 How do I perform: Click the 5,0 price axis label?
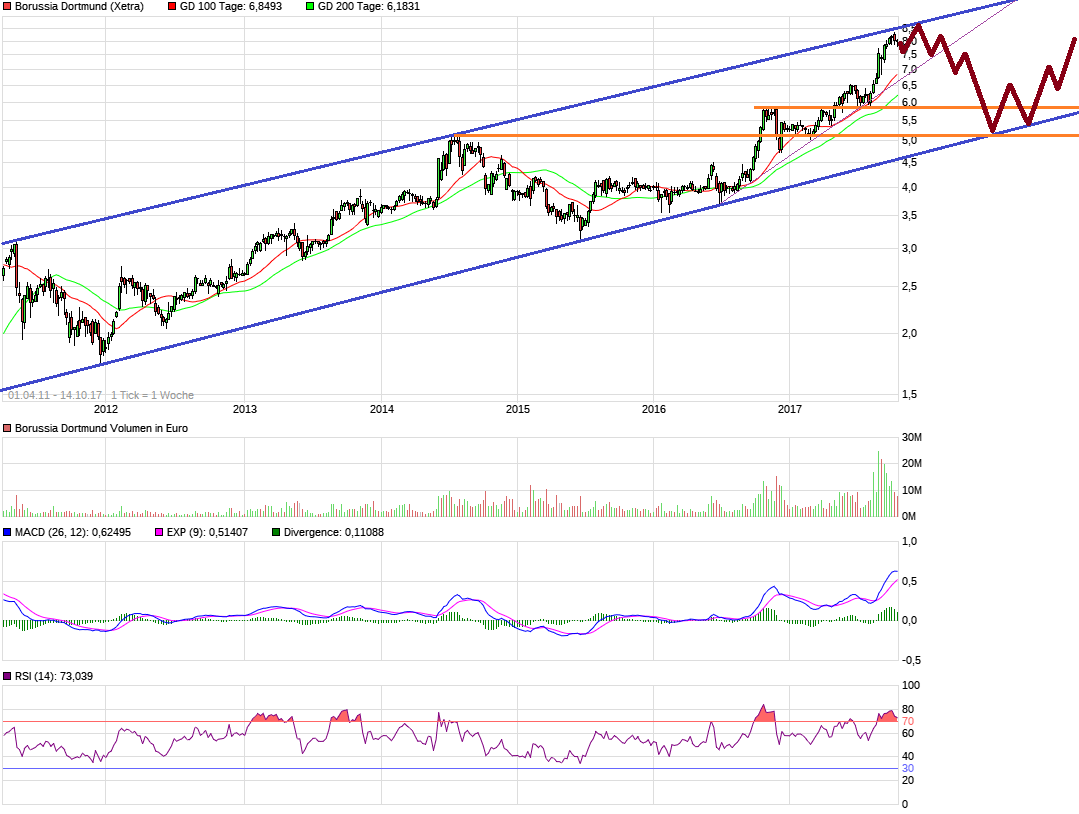click(x=909, y=140)
